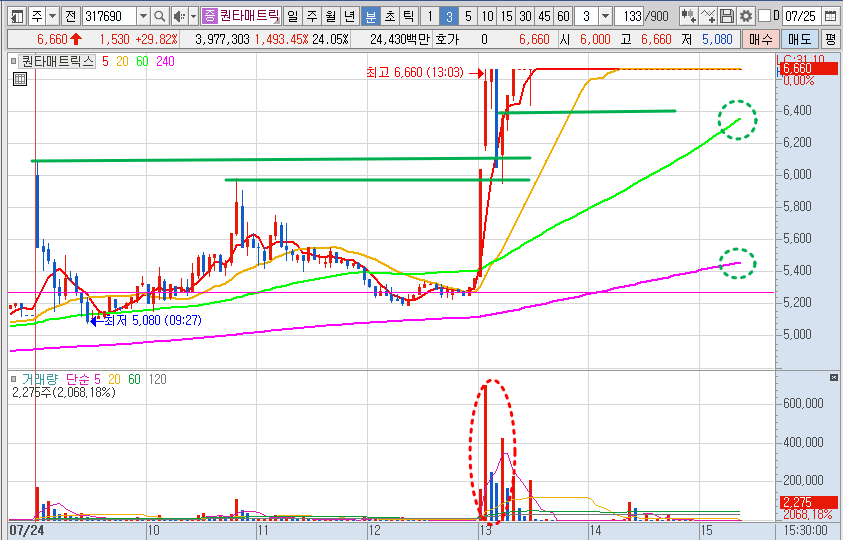Click the add candlestick chart icon
The image size is (843, 540).
689,17
